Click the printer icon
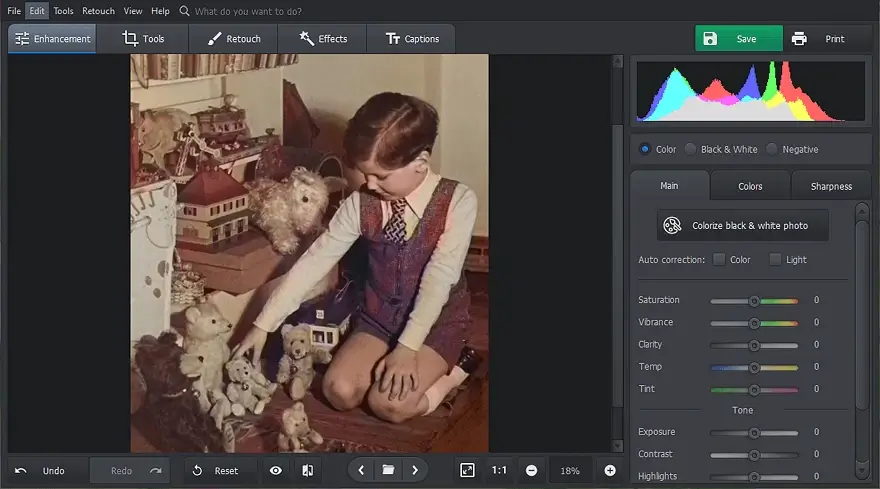 [799, 39]
